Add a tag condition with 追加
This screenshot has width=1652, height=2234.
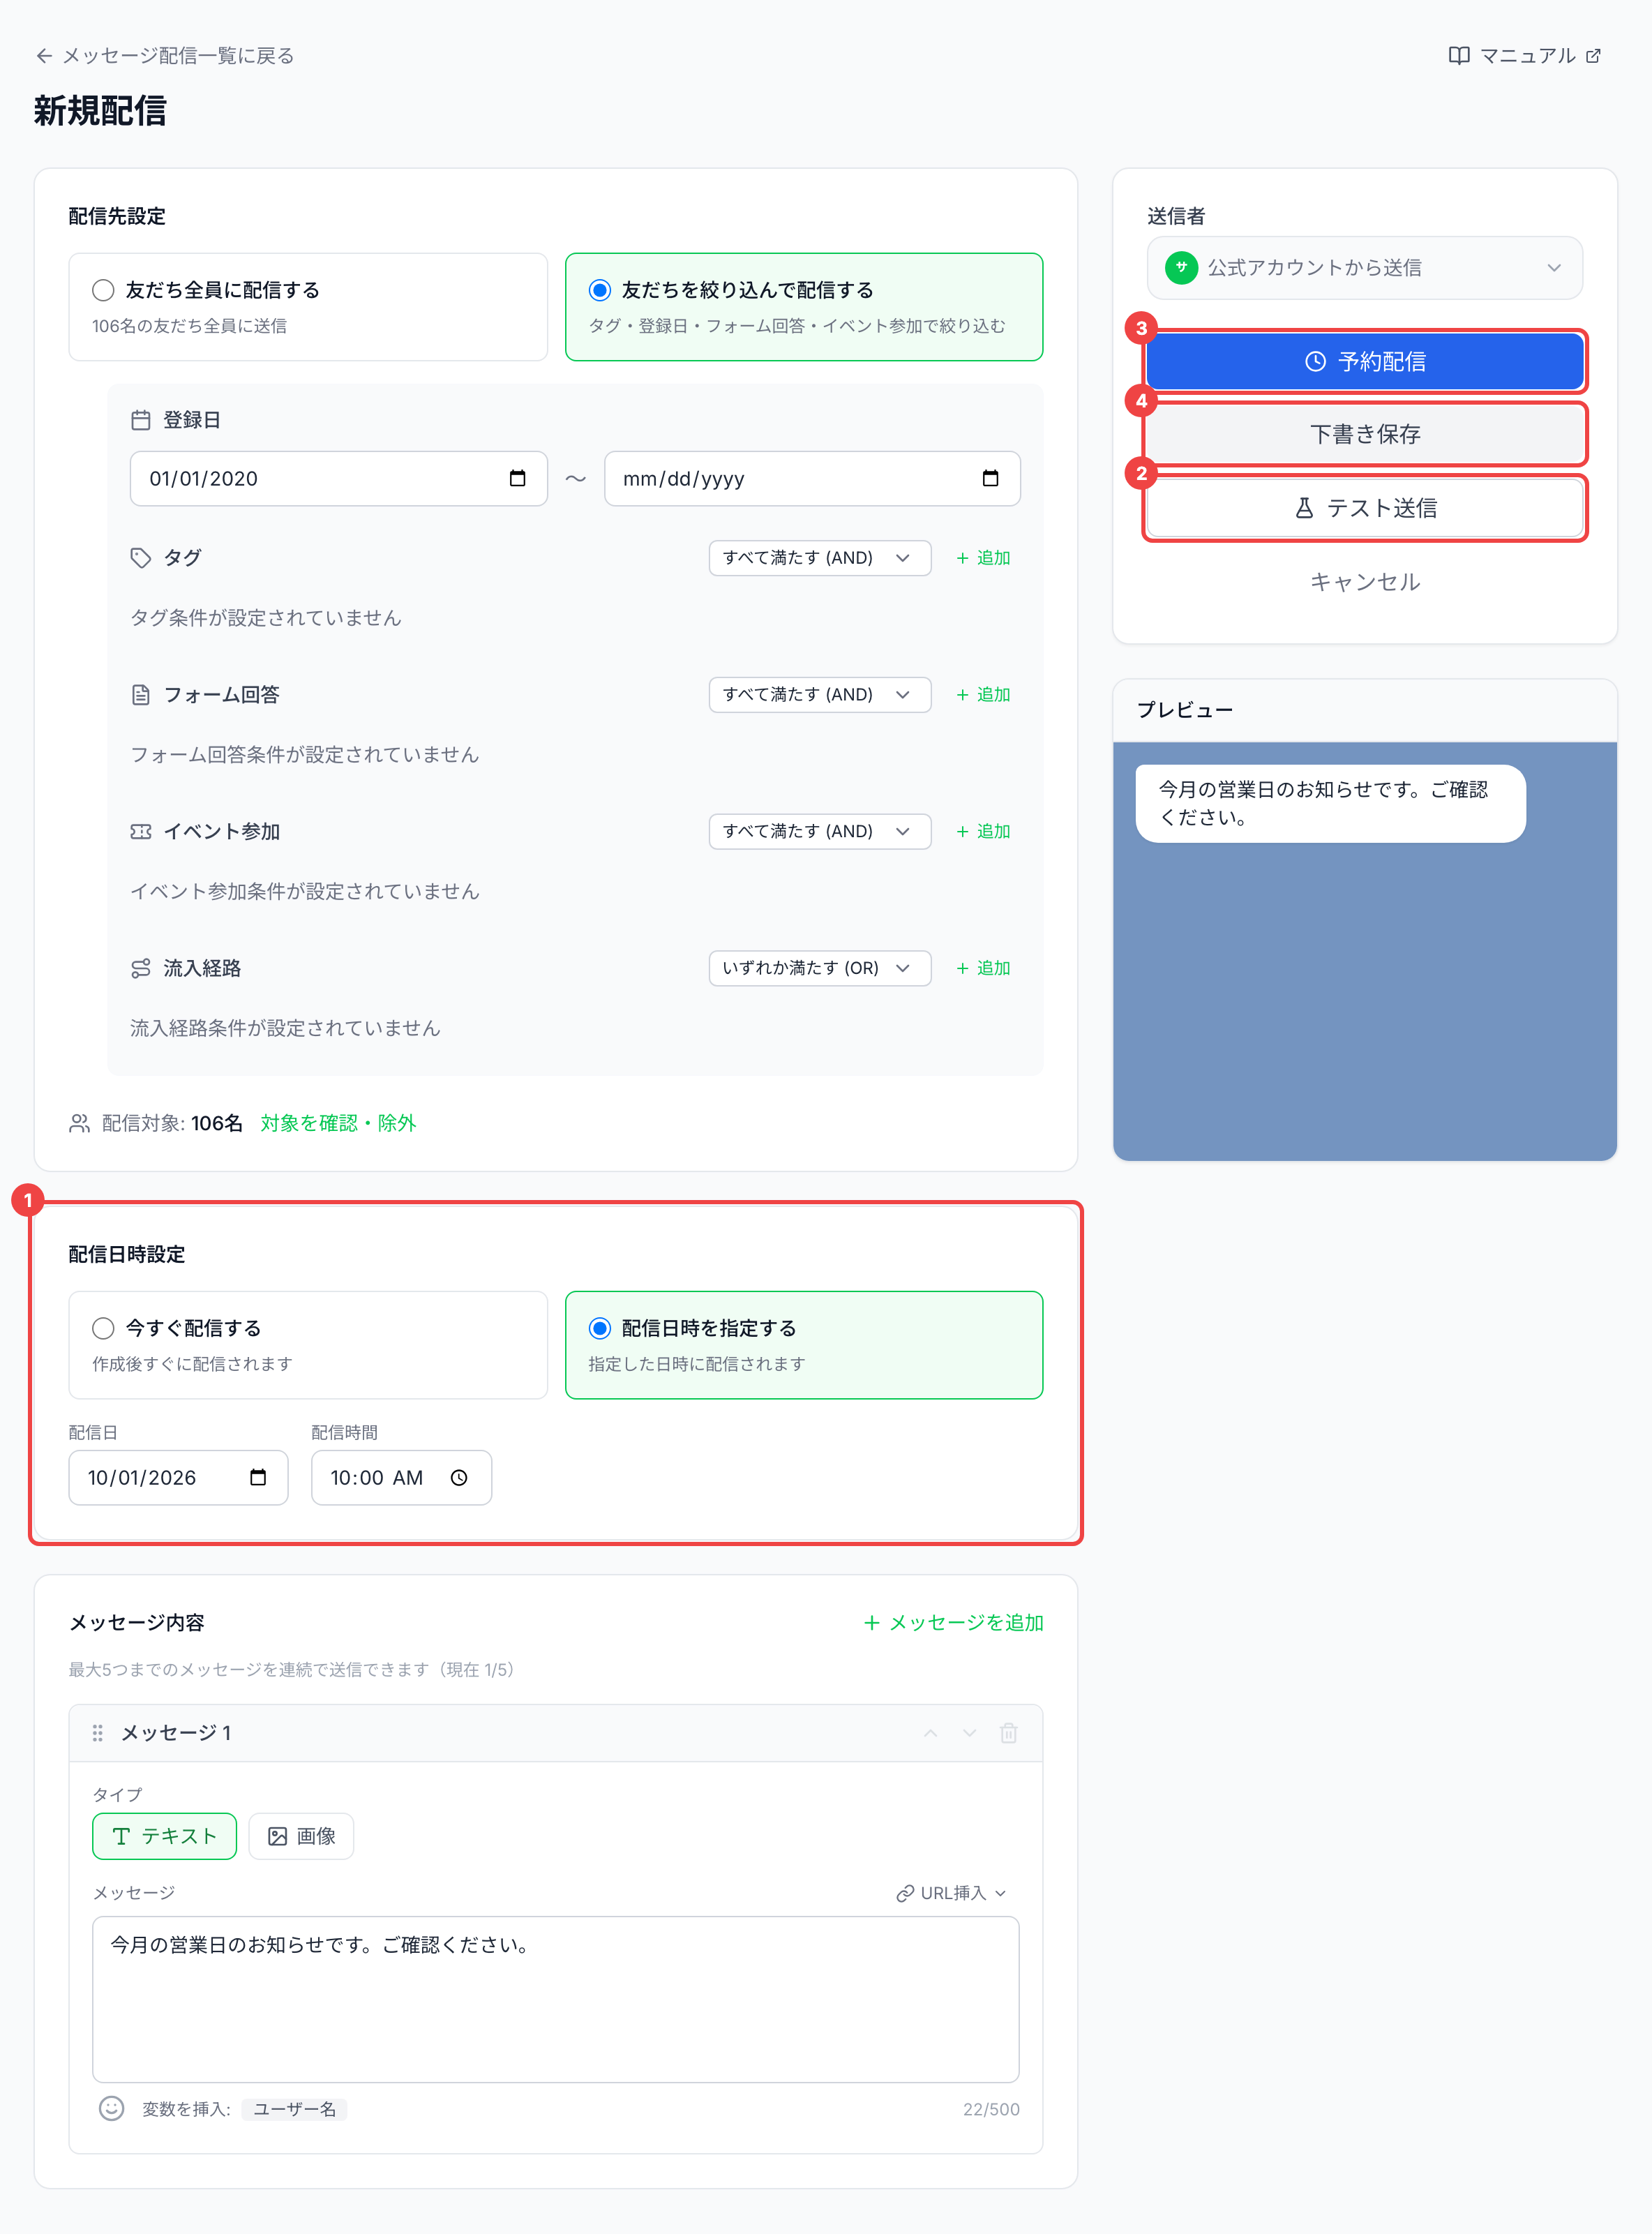click(983, 558)
